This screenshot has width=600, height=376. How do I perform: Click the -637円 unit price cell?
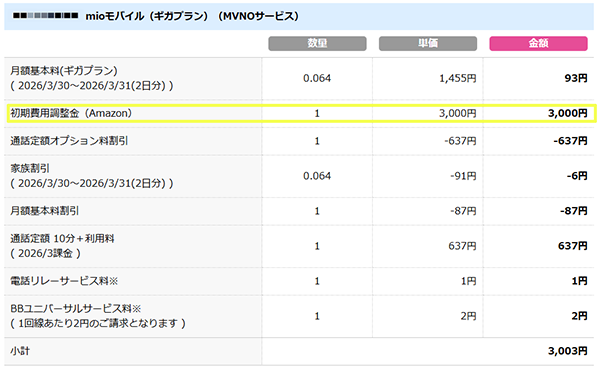tap(460, 141)
